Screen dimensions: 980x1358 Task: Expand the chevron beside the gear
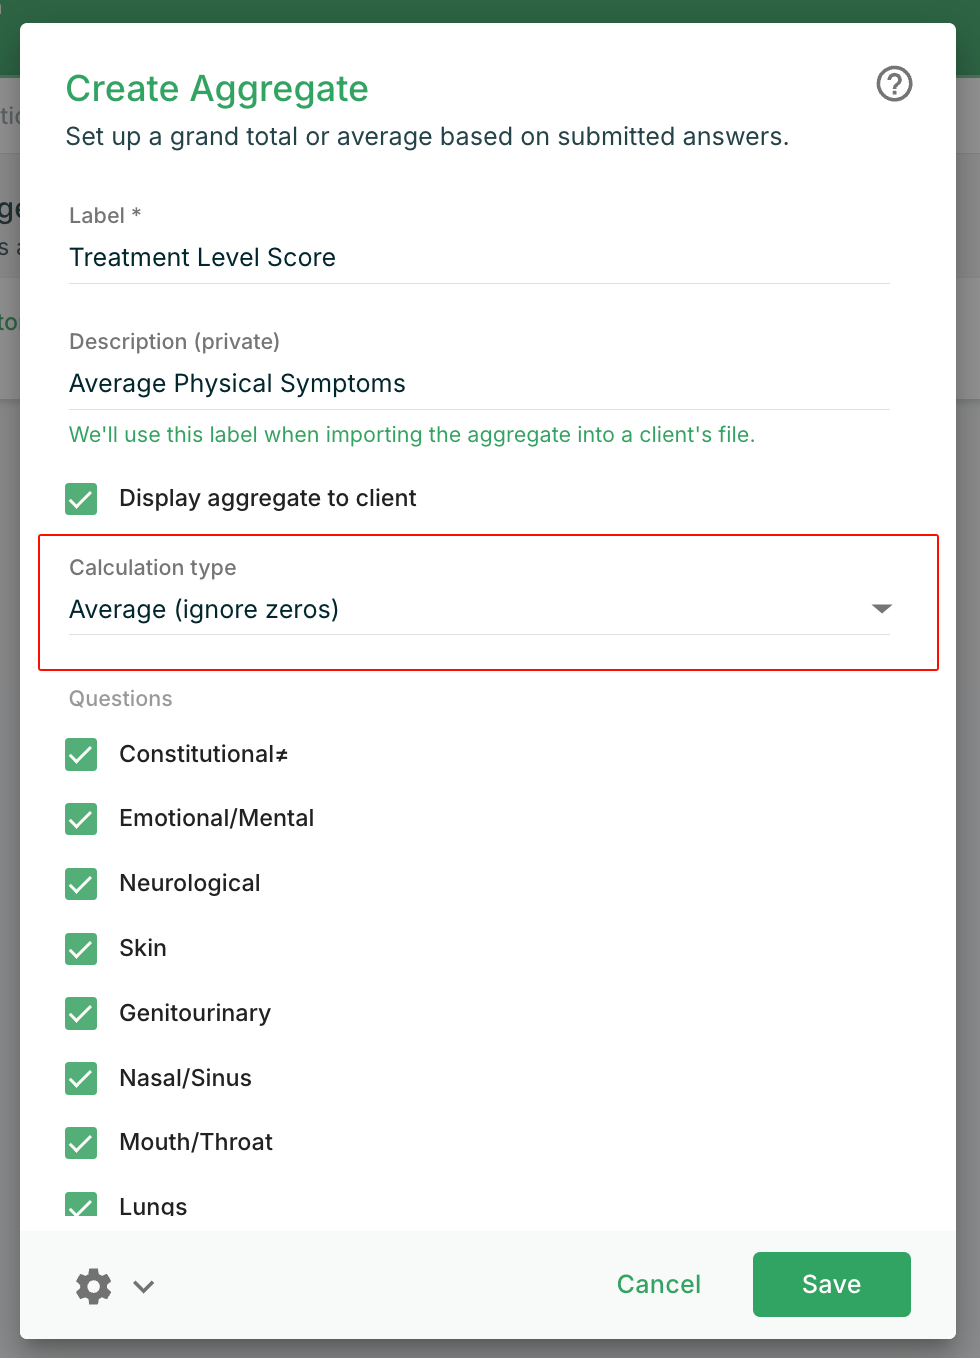(144, 1286)
